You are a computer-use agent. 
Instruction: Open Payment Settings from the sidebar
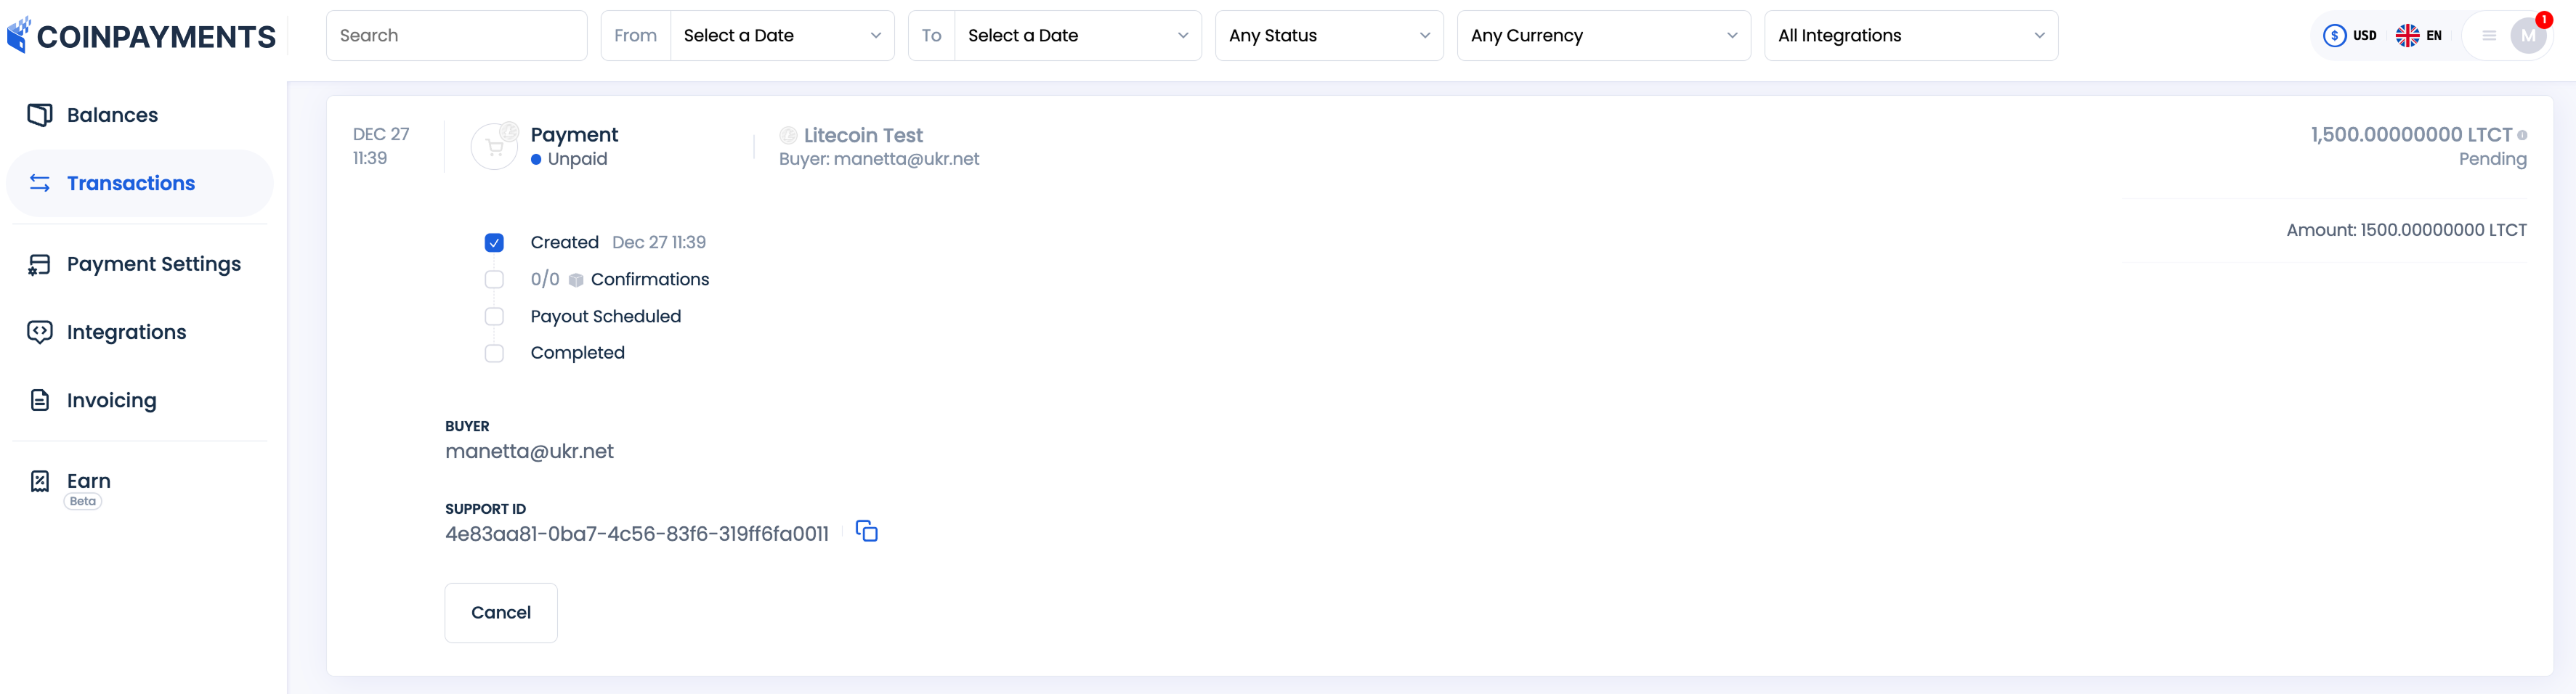[153, 263]
